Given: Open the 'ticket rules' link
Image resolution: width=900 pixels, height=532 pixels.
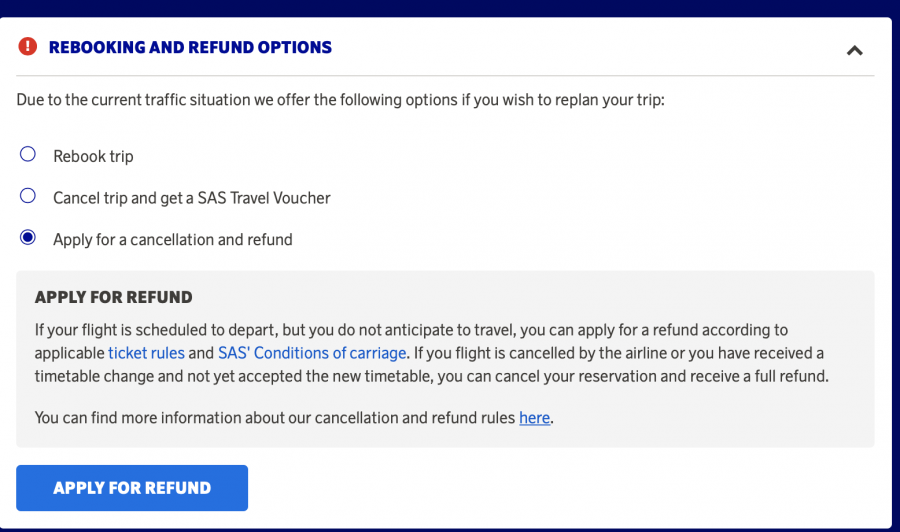Looking at the screenshot, I should click(146, 353).
